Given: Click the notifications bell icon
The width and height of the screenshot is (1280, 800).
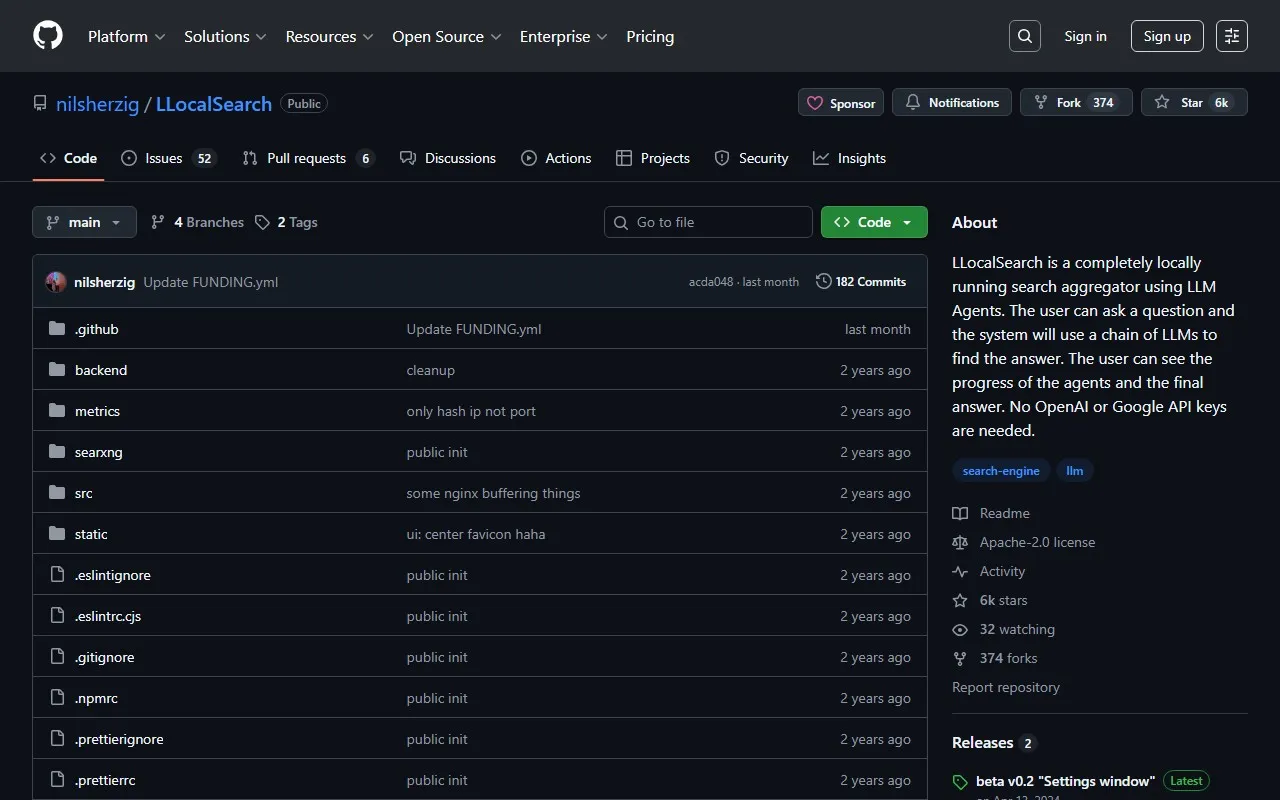Looking at the screenshot, I should click(x=912, y=102).
